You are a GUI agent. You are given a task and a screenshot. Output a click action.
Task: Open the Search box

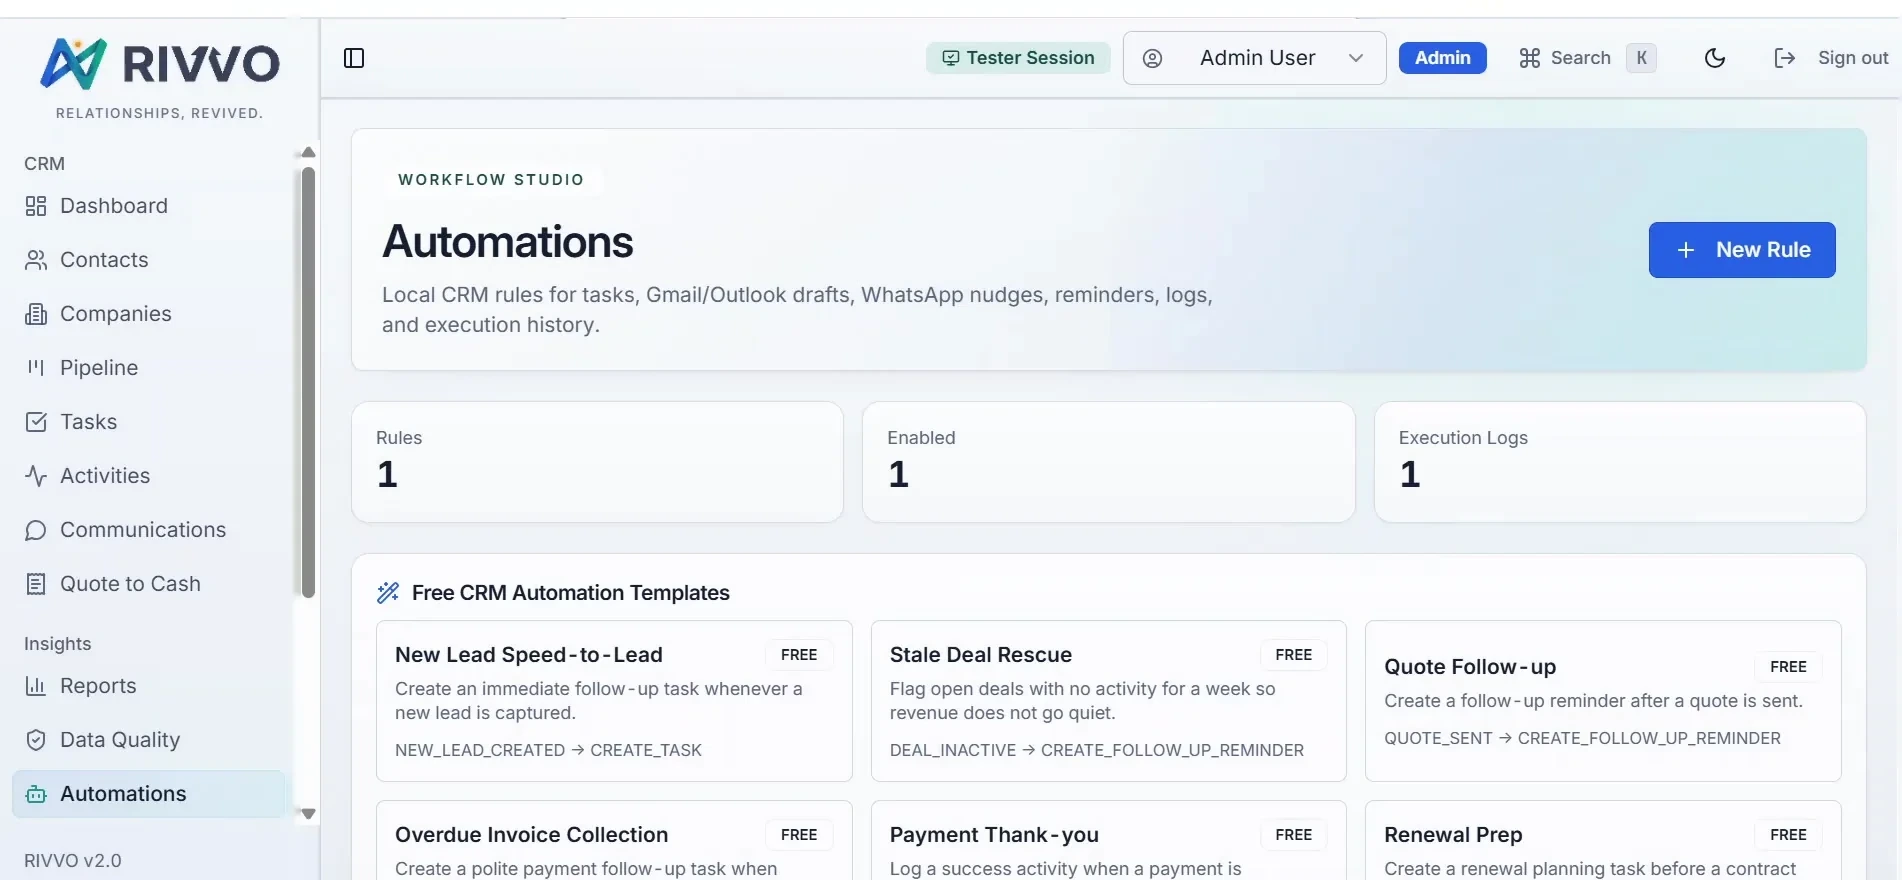click(x=1587, y=58)
